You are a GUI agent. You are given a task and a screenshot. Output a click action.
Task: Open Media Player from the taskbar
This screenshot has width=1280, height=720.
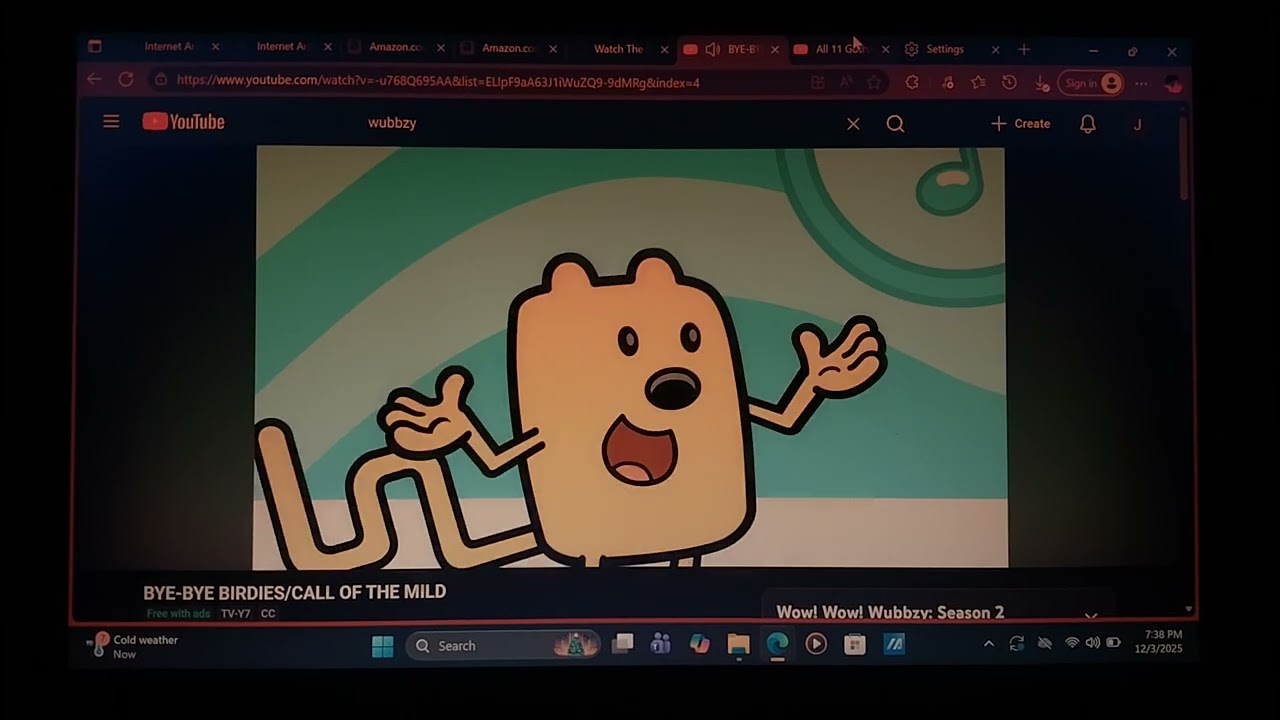816,645
